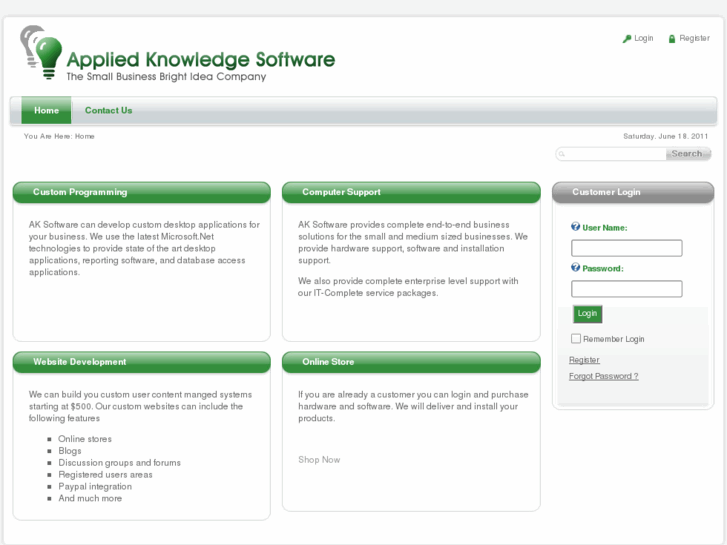Viewport: 727px width, 545px height.
Task: Click the User Name: label
Action: 605,228
